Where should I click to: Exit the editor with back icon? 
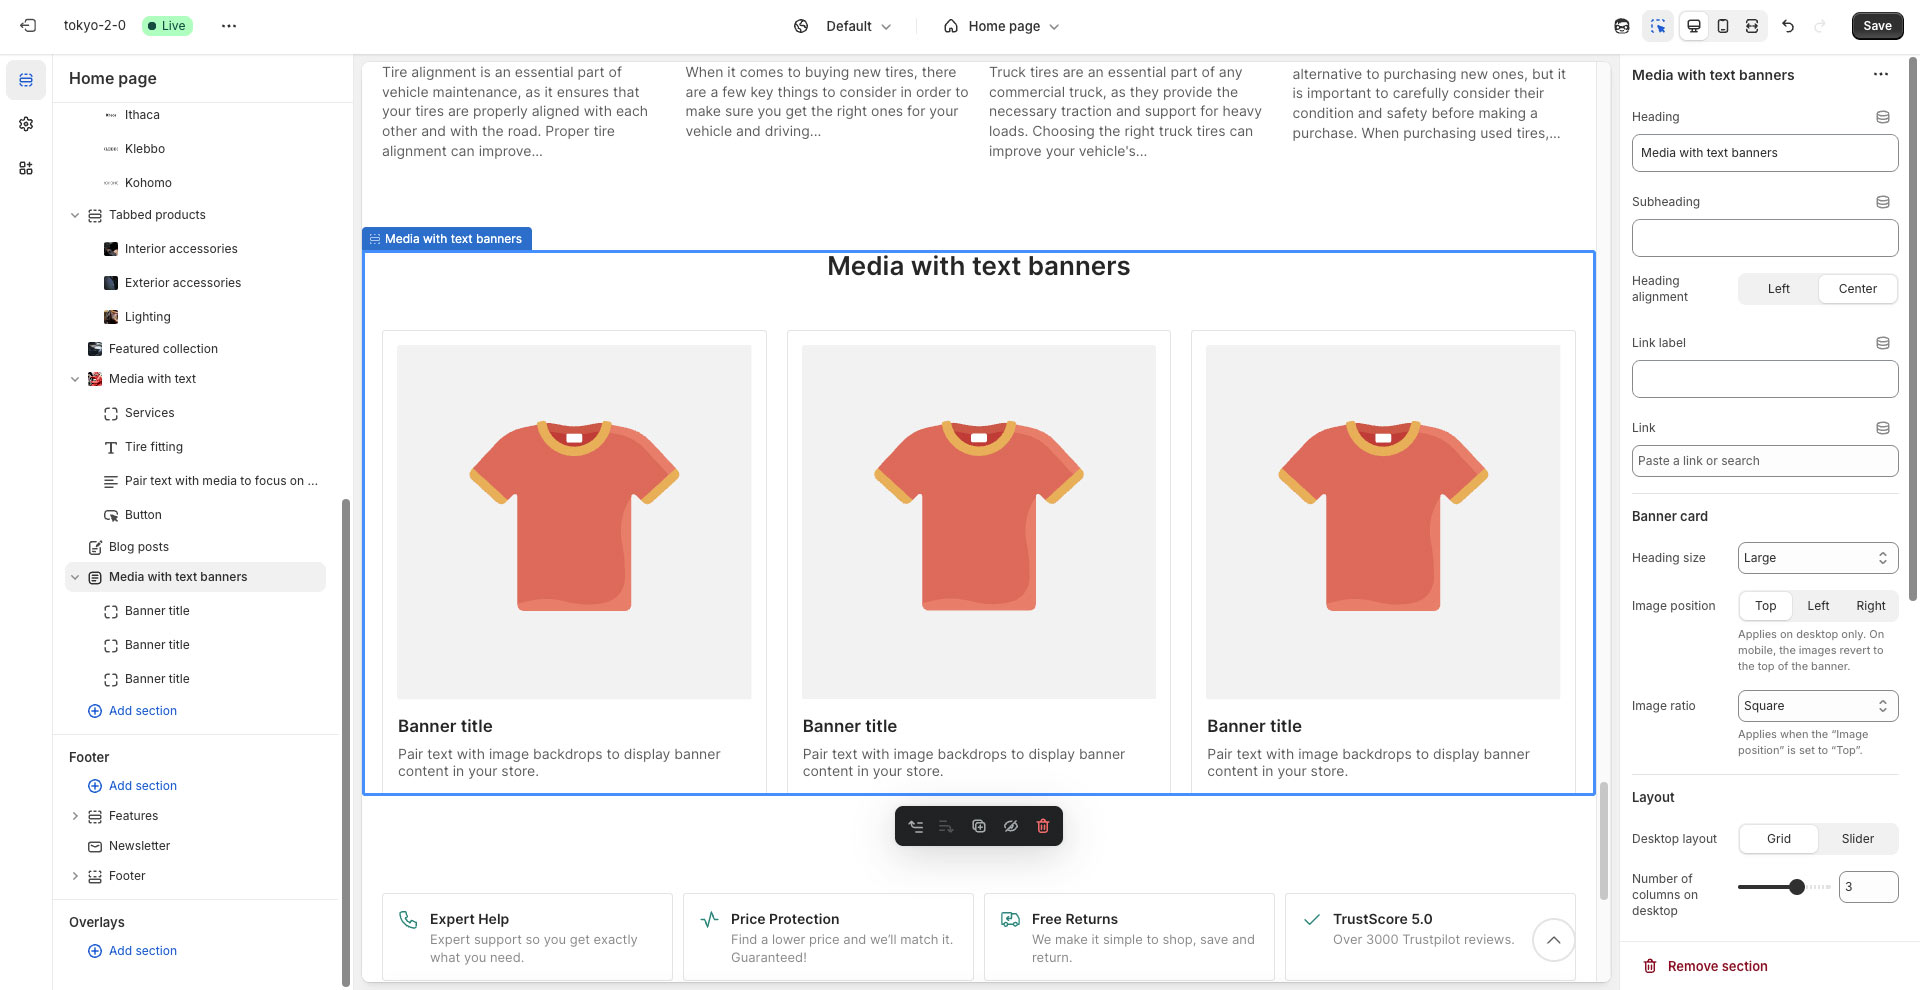click(28, 26)
